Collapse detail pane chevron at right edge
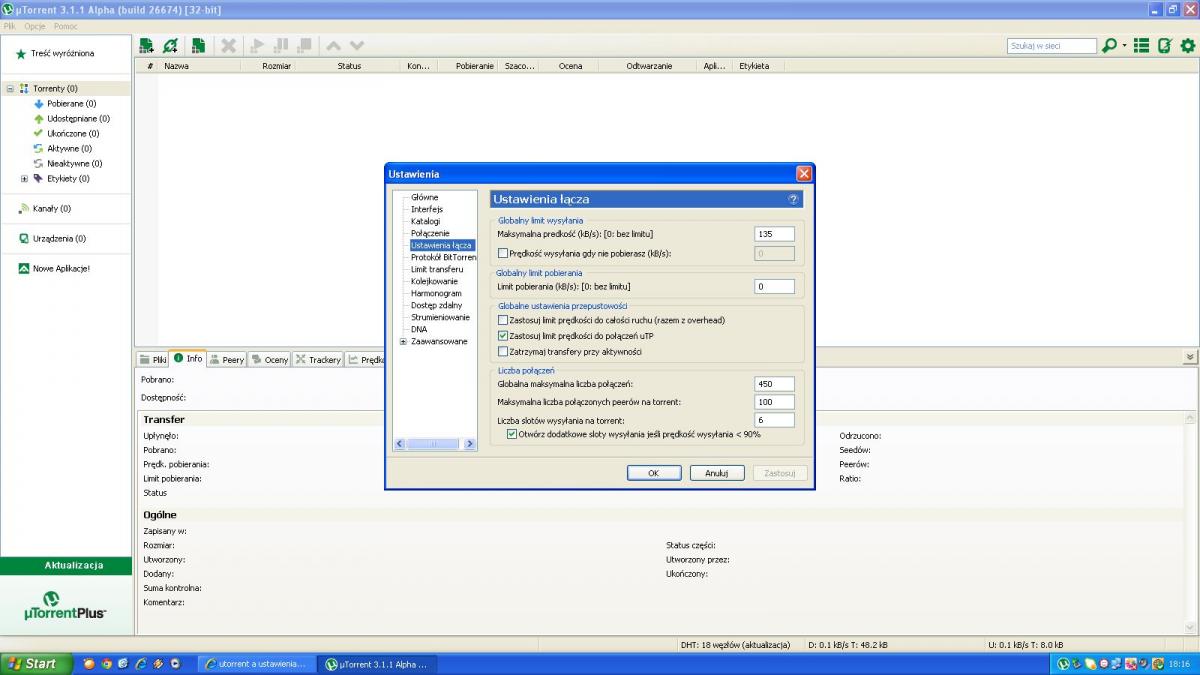This screenshot has height=675, width=1200. point(1189,357)
